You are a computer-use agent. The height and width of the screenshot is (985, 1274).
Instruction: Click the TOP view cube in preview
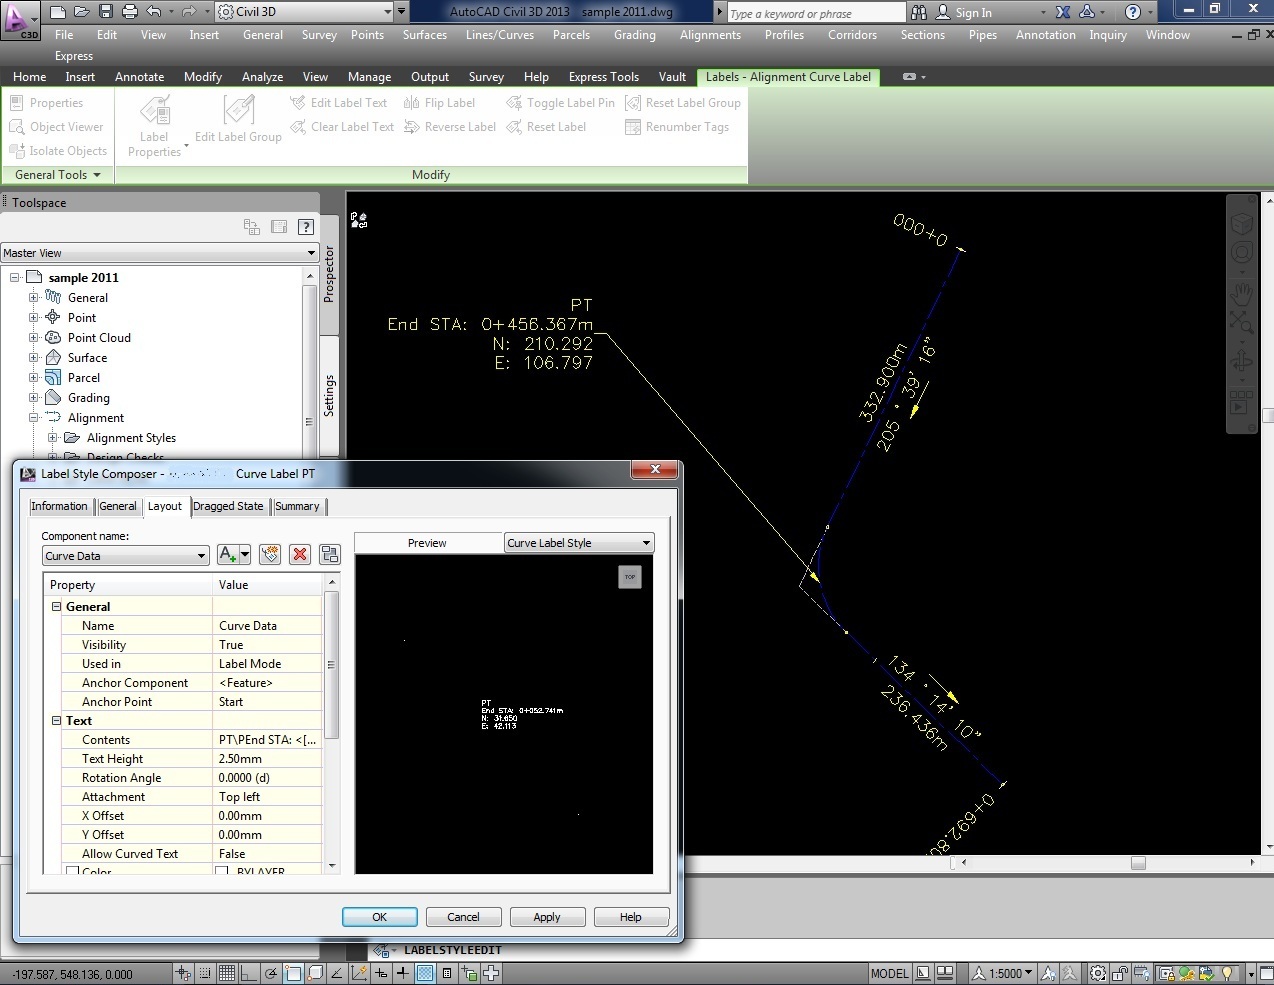(630, 577)
